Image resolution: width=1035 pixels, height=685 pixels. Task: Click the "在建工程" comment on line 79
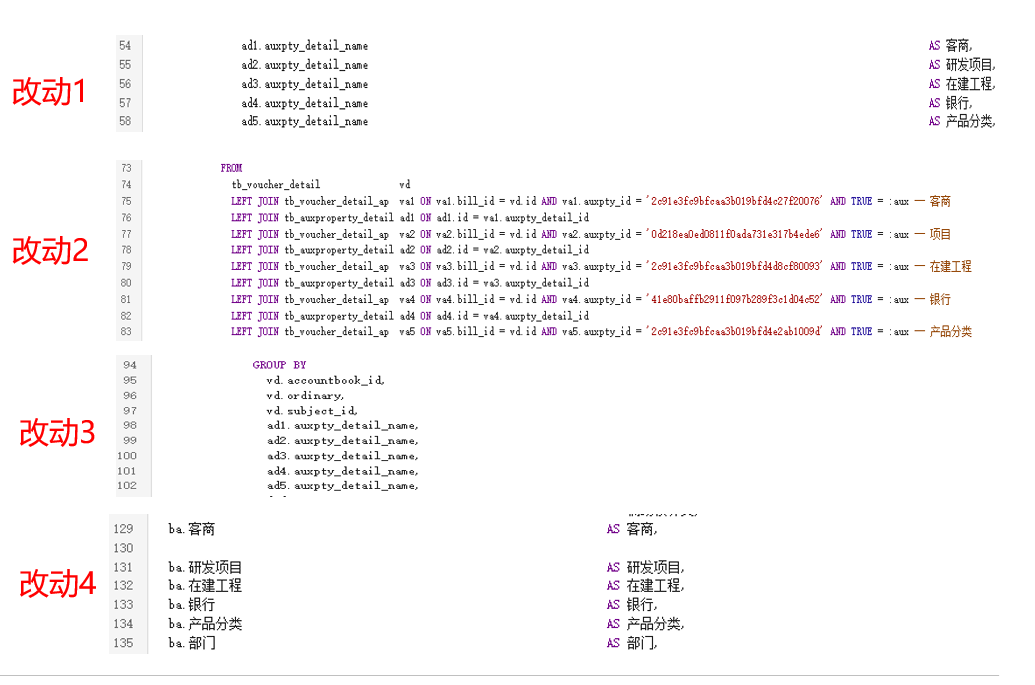pos(951,267)
